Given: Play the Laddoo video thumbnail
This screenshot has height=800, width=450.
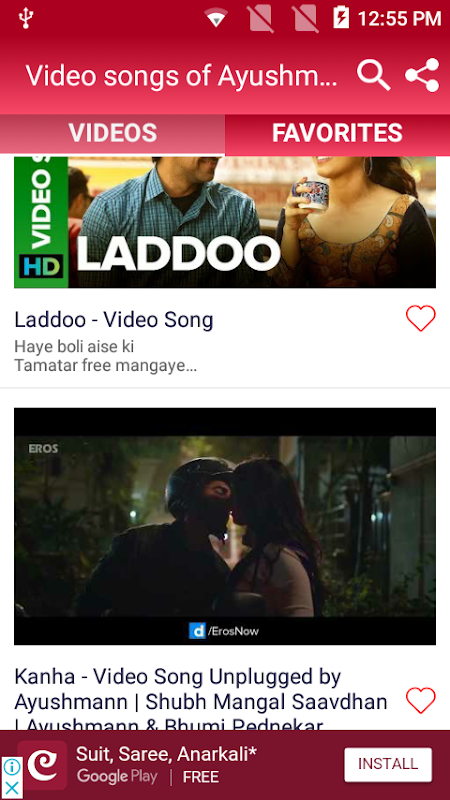Looking at the screenshot, I should tap(225, 222).
